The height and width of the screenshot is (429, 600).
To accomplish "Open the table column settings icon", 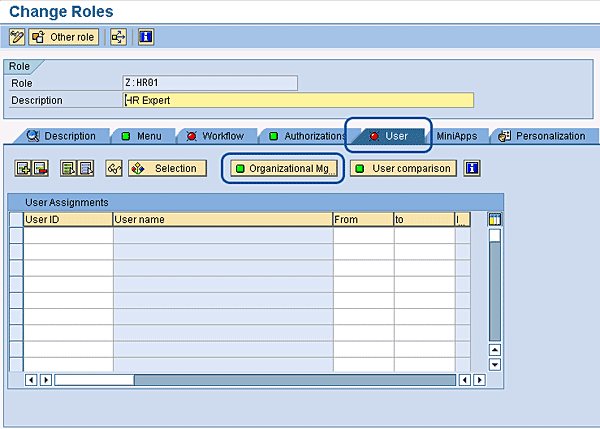I will click(495, 219).
